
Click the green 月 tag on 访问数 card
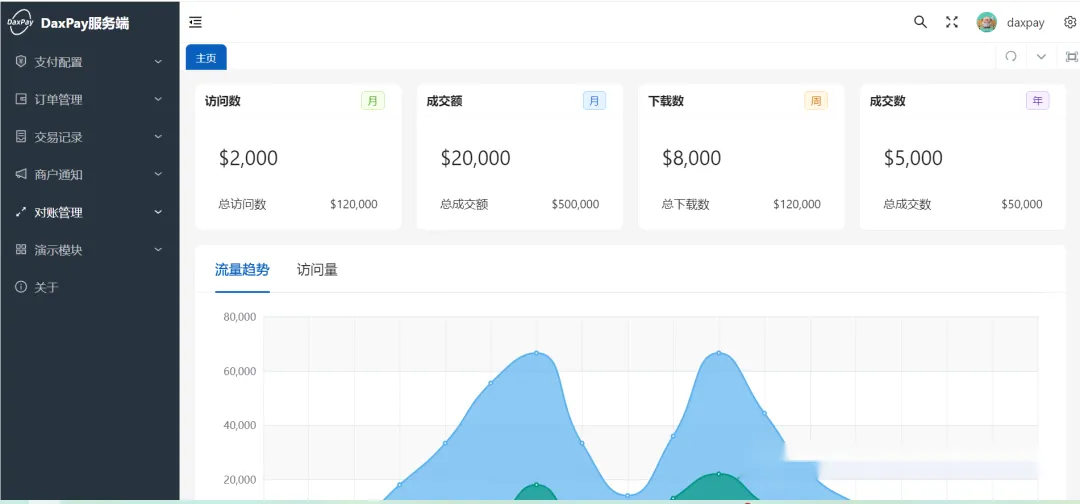coord(373,101)
